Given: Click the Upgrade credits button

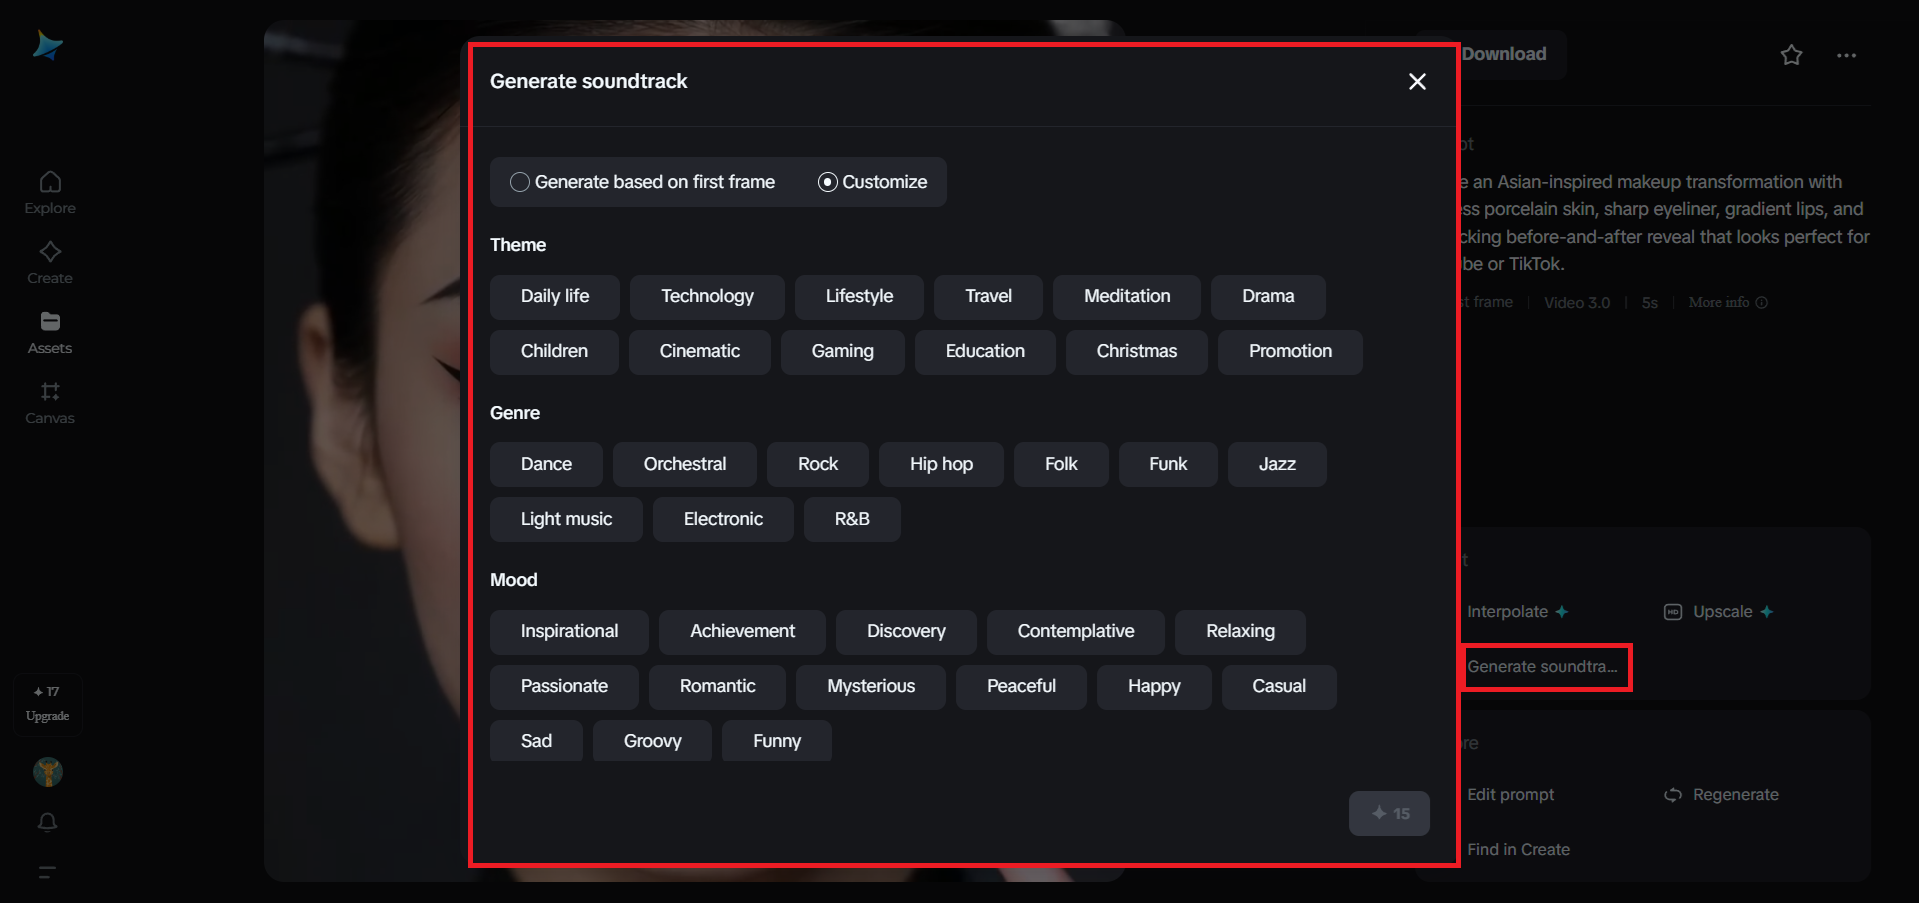Looking at the screenshot, I should [x=47, y=705].
